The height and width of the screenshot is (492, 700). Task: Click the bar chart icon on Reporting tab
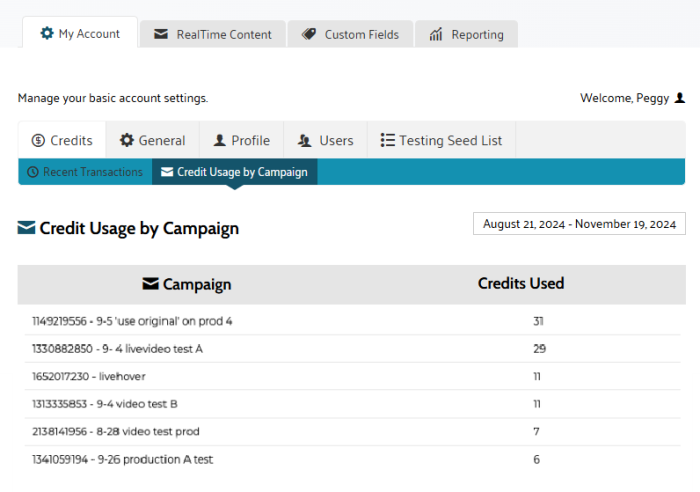click(x=436, y=34)
